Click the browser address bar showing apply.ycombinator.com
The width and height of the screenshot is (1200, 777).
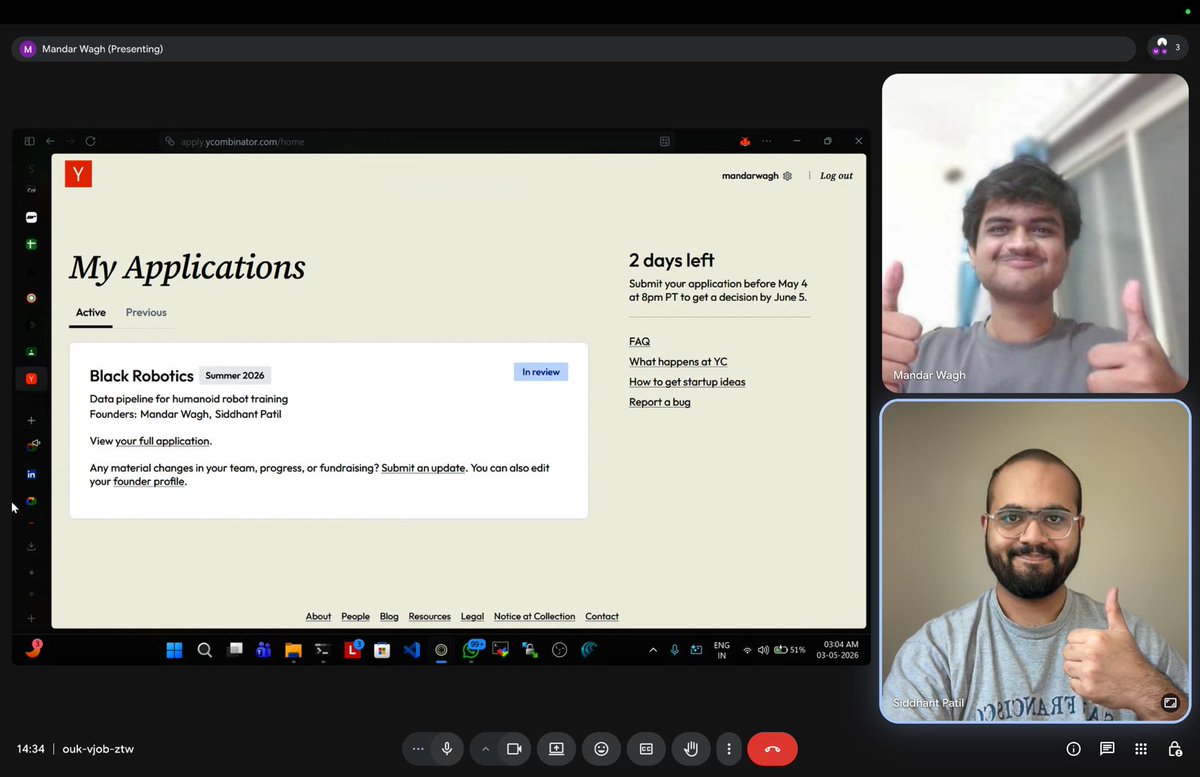(x=415, y=142)
